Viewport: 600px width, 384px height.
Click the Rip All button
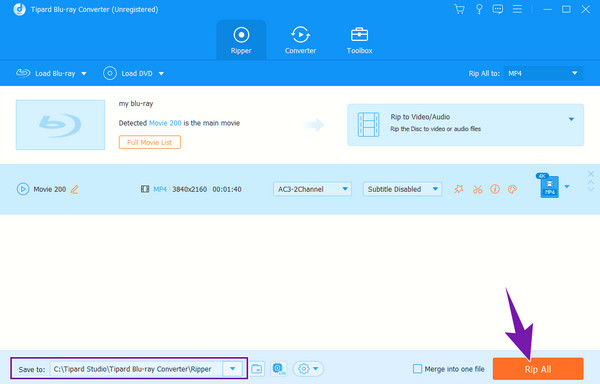[x=538, y=369]
